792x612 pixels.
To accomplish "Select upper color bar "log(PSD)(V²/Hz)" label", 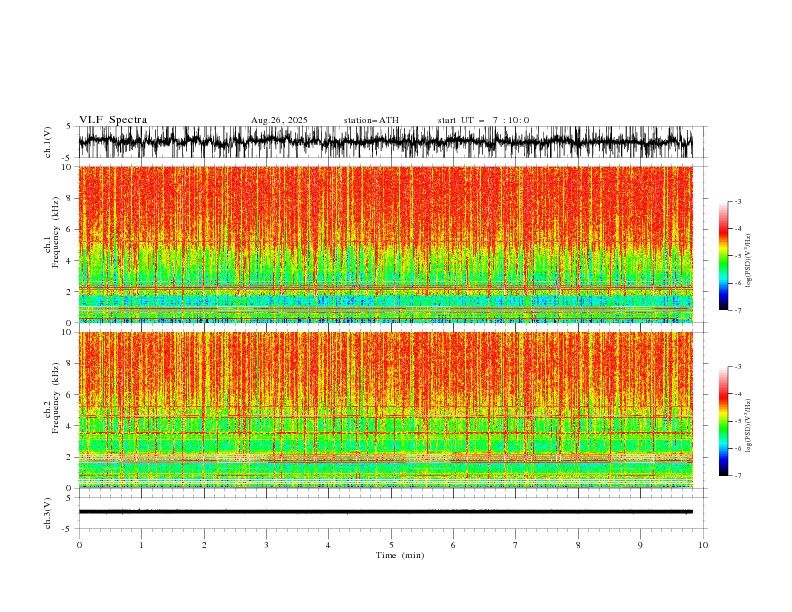I will (x=748, y=261).
